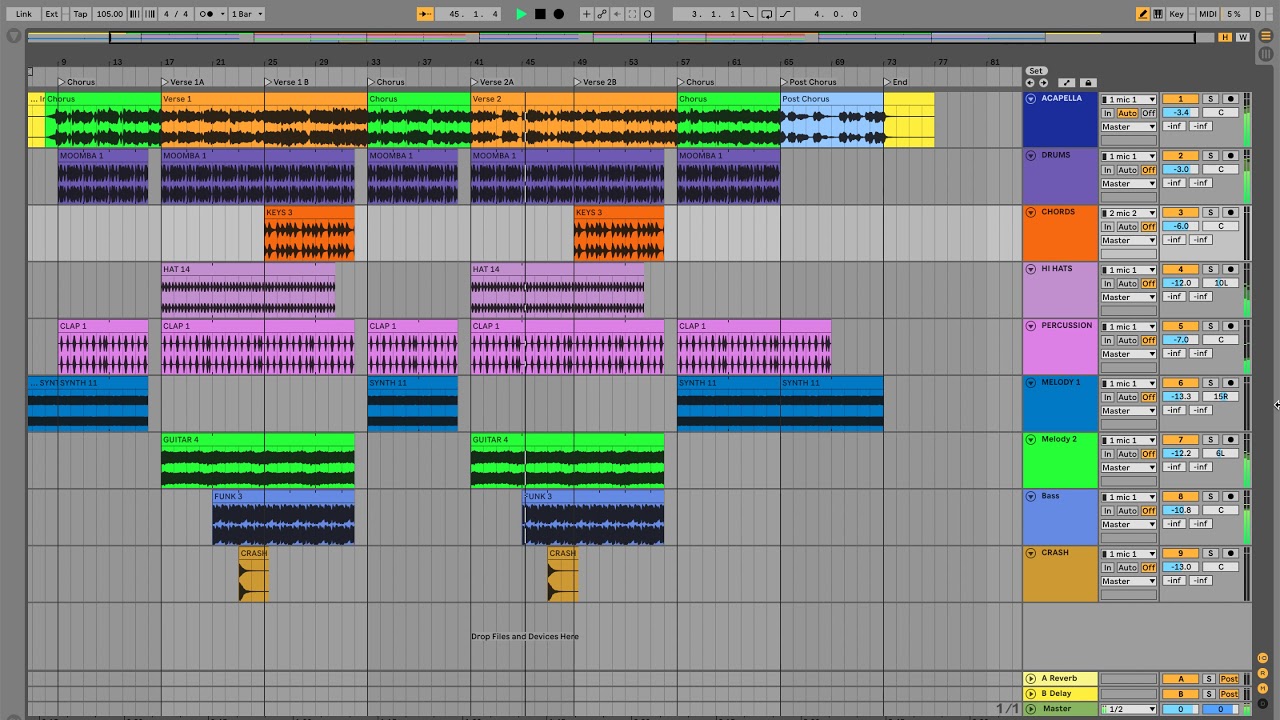Open the ACAPELLA input channel dropdown '1 mic 1'

pyautogui.click(x=1129, y=99)
